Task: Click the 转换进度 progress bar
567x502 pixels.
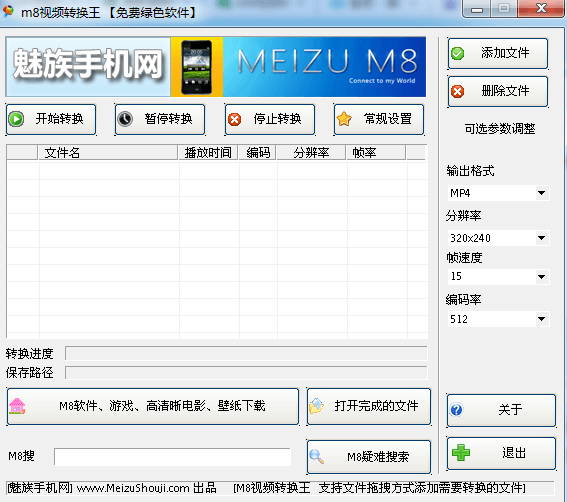Action: 246,353
